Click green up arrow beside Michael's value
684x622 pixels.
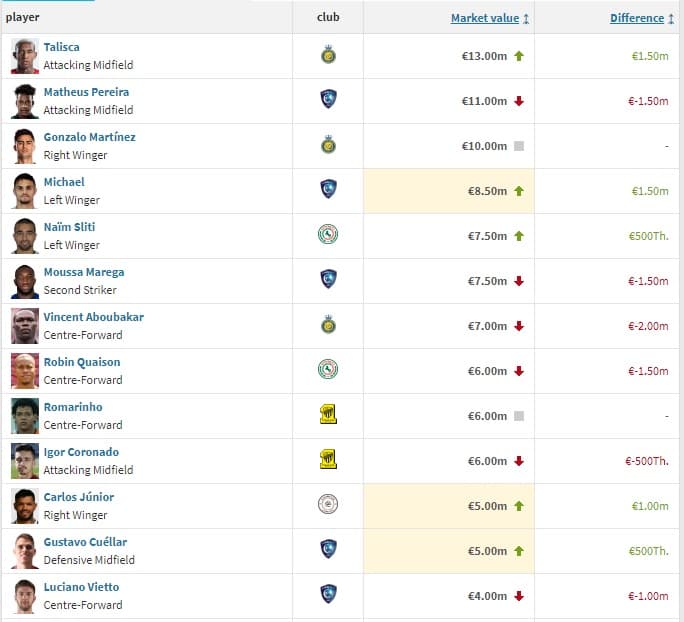coord(519,191)
